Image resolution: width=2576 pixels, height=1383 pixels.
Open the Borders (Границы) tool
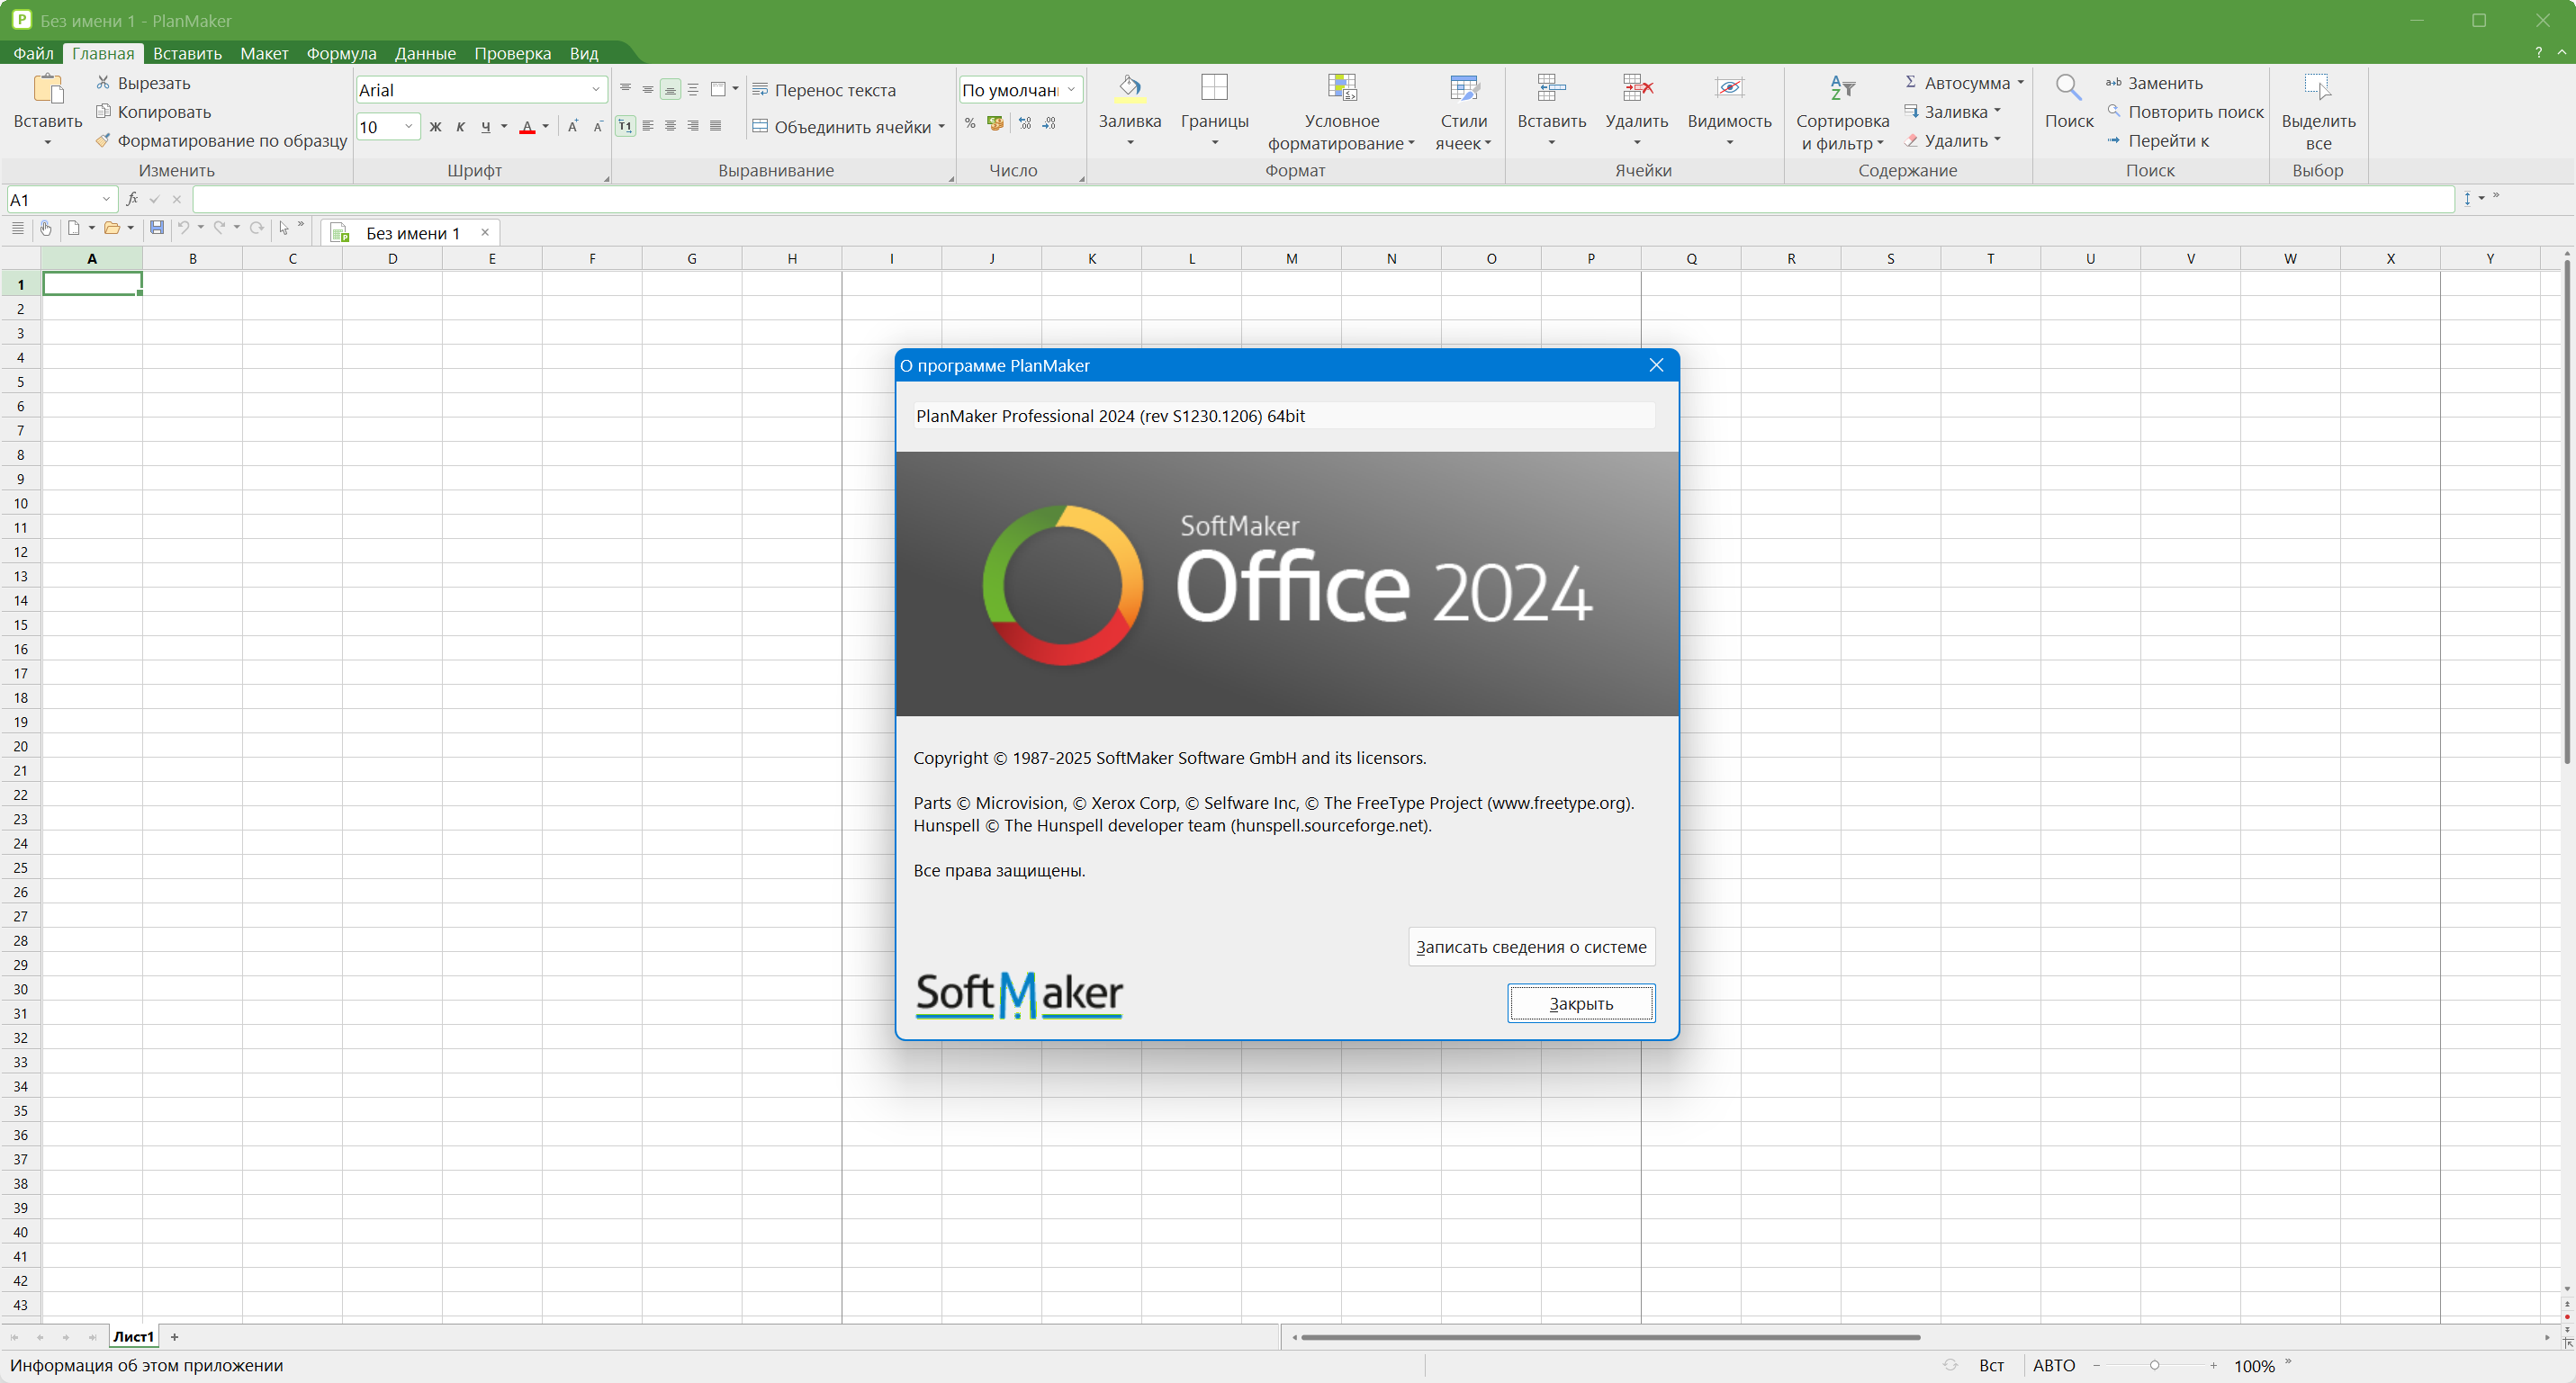pos(1214,110)
